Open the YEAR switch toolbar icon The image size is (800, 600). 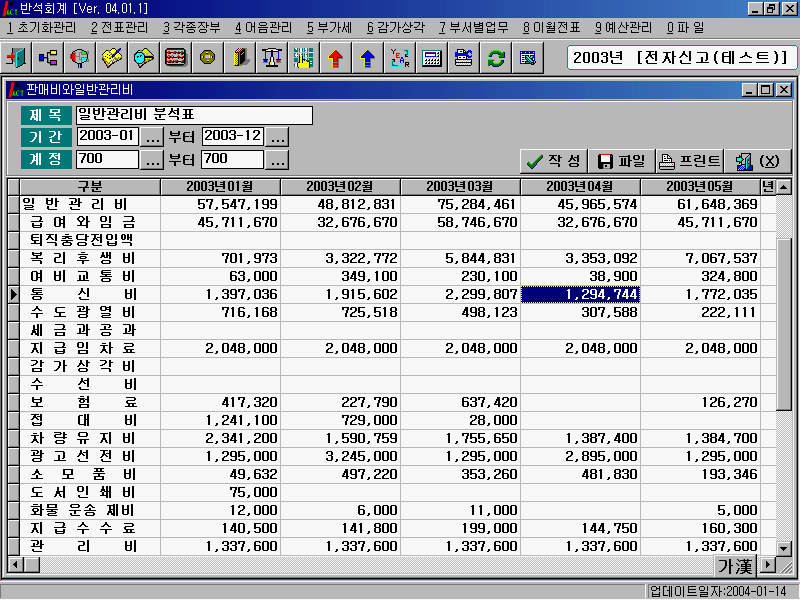pos(399,58)
